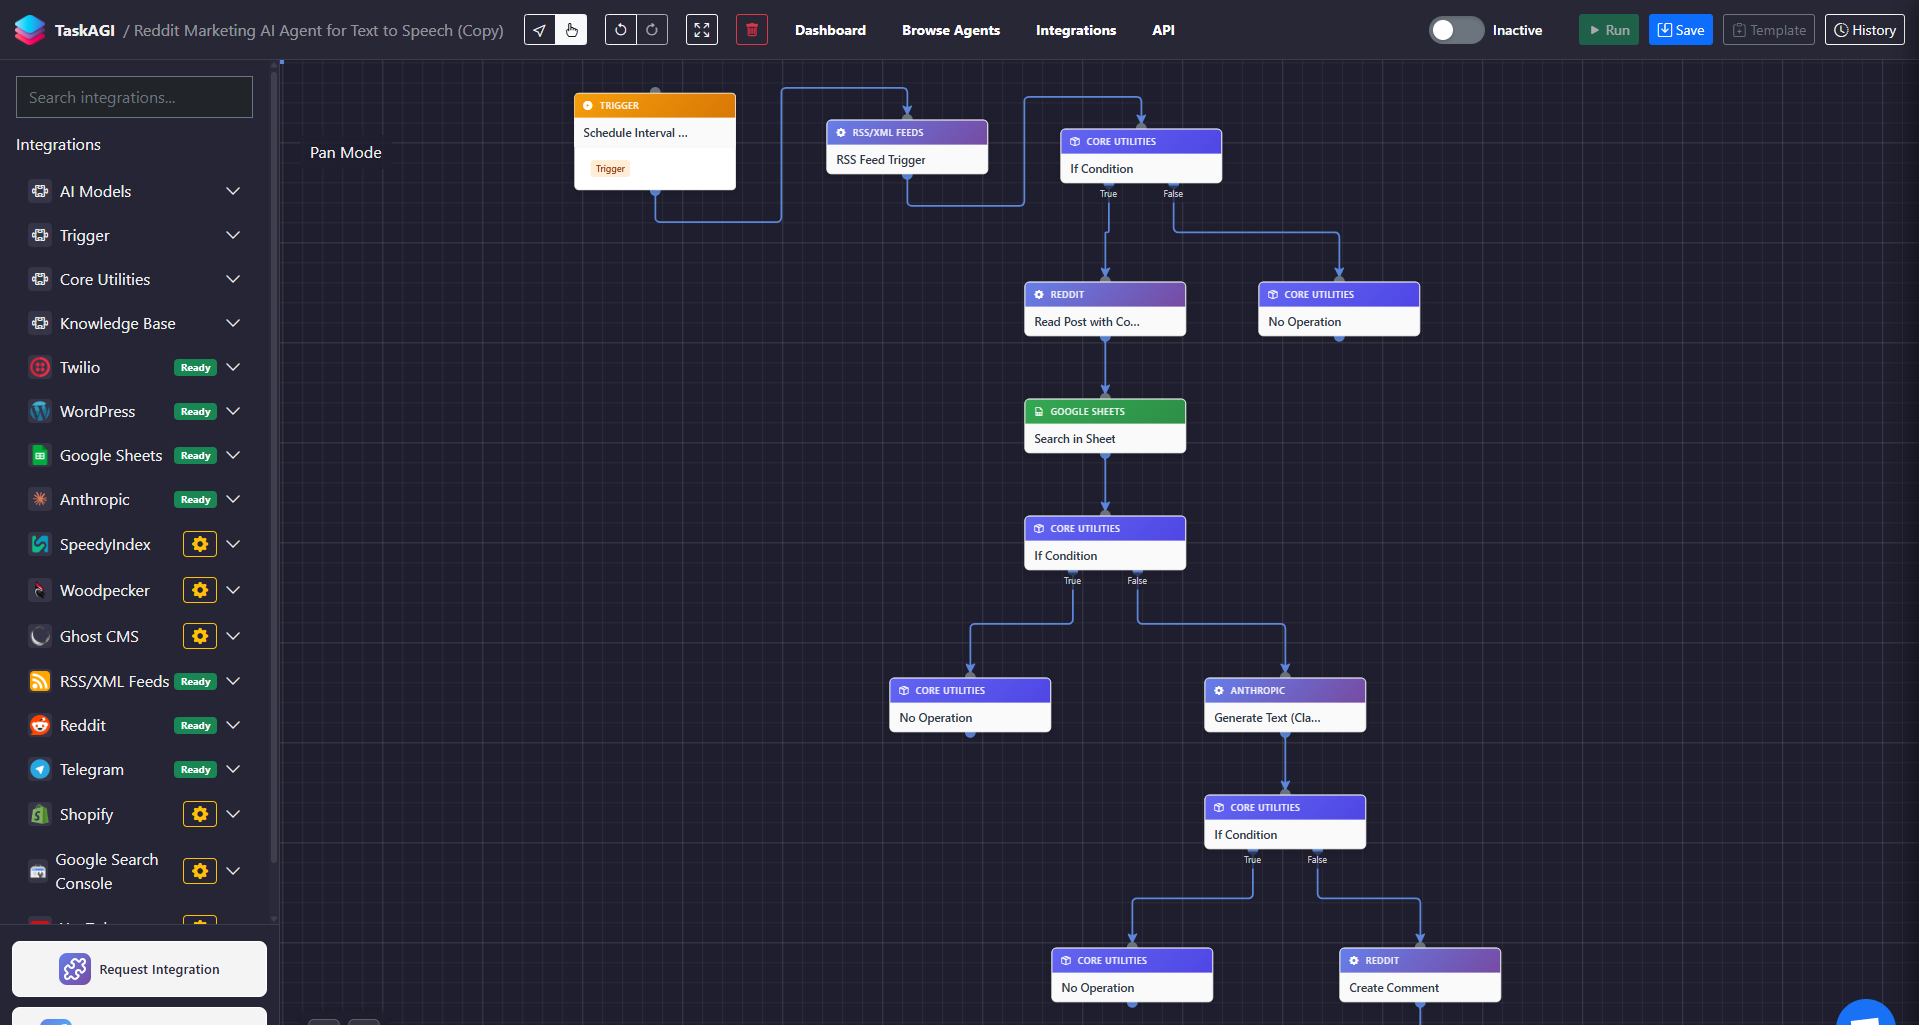Save the workflow with Save button

click(1680, 30)
